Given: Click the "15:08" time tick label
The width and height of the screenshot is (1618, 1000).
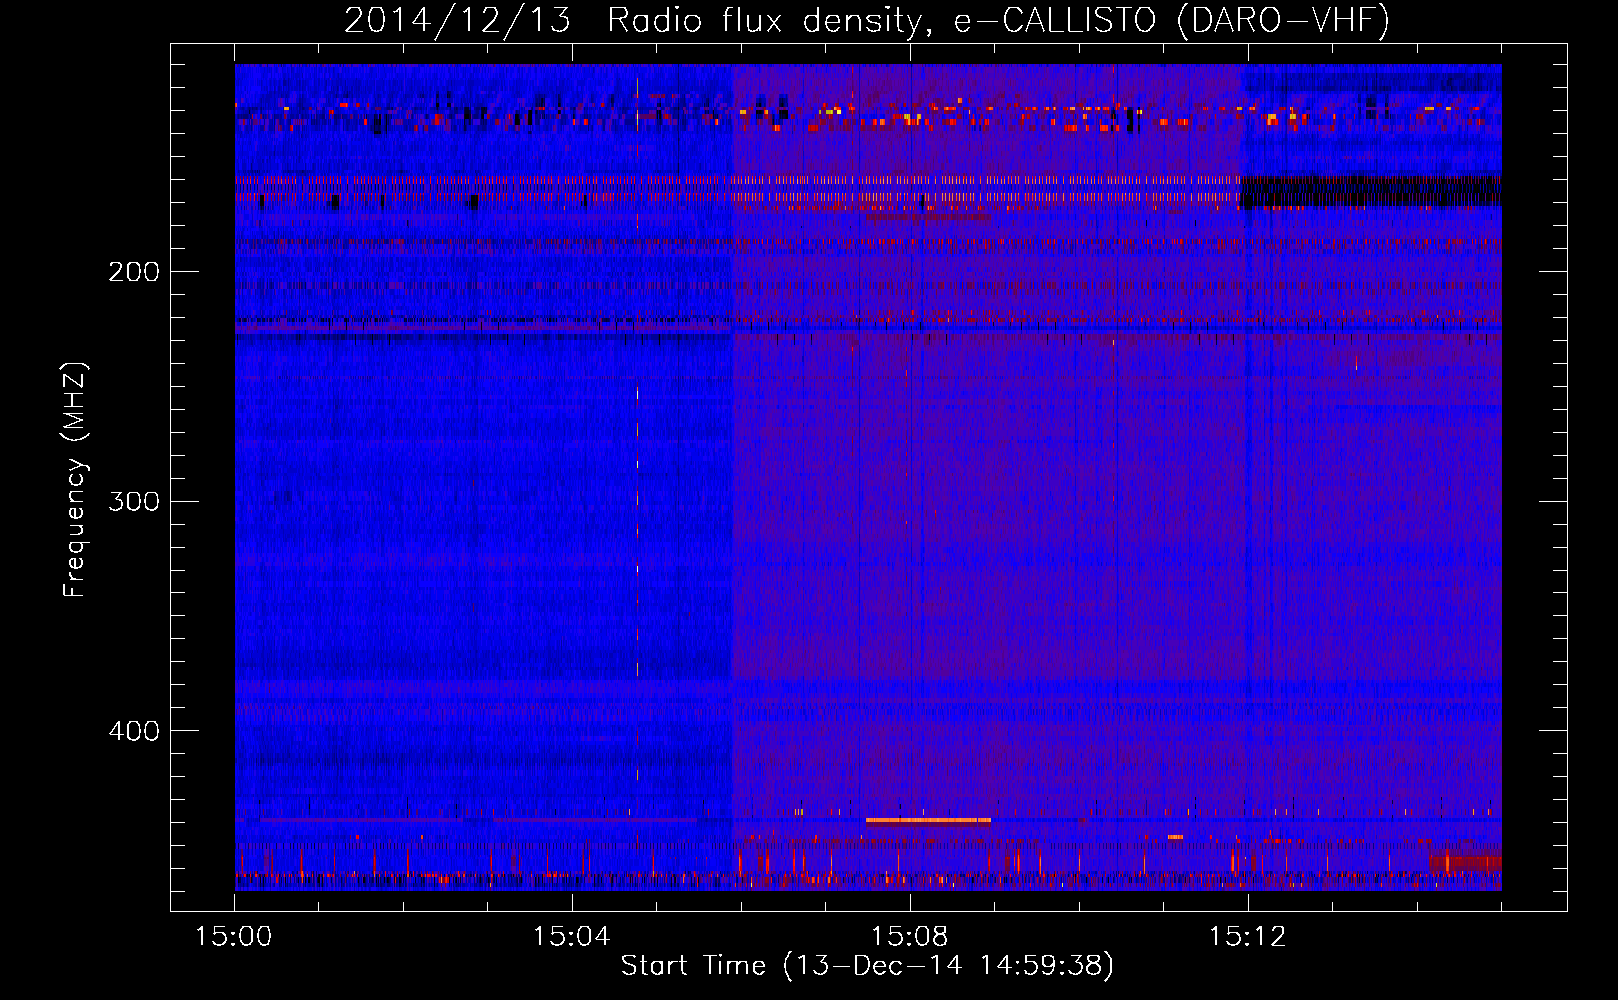Looking at the screenshot, I should 909,937.
